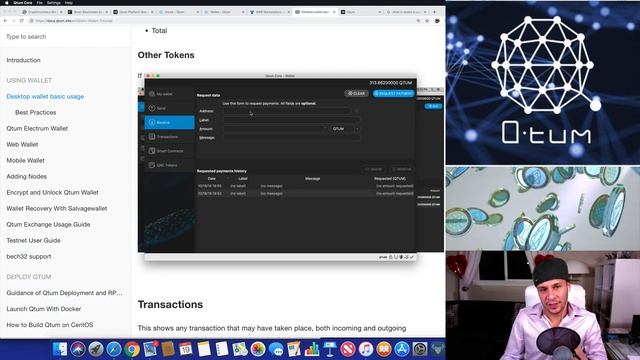Click My wallet in wallet screenshot
The width and height of the screenshot is (640, 360).
coord(169,94)
